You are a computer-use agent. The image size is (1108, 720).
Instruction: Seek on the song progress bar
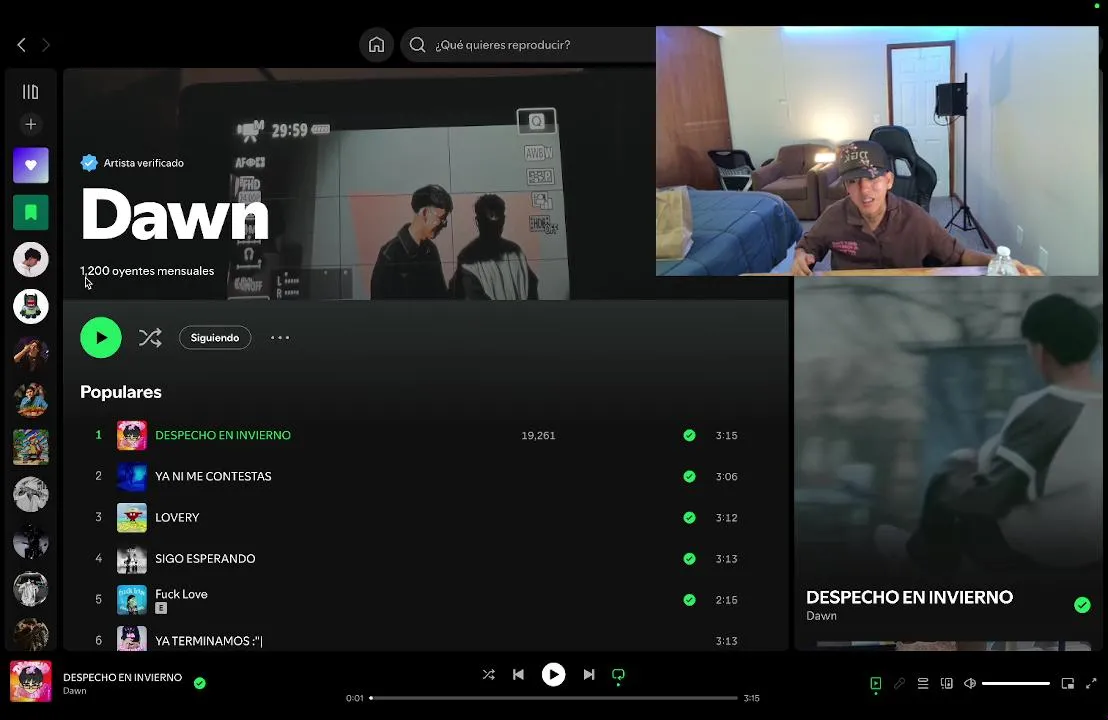(553, 698)
